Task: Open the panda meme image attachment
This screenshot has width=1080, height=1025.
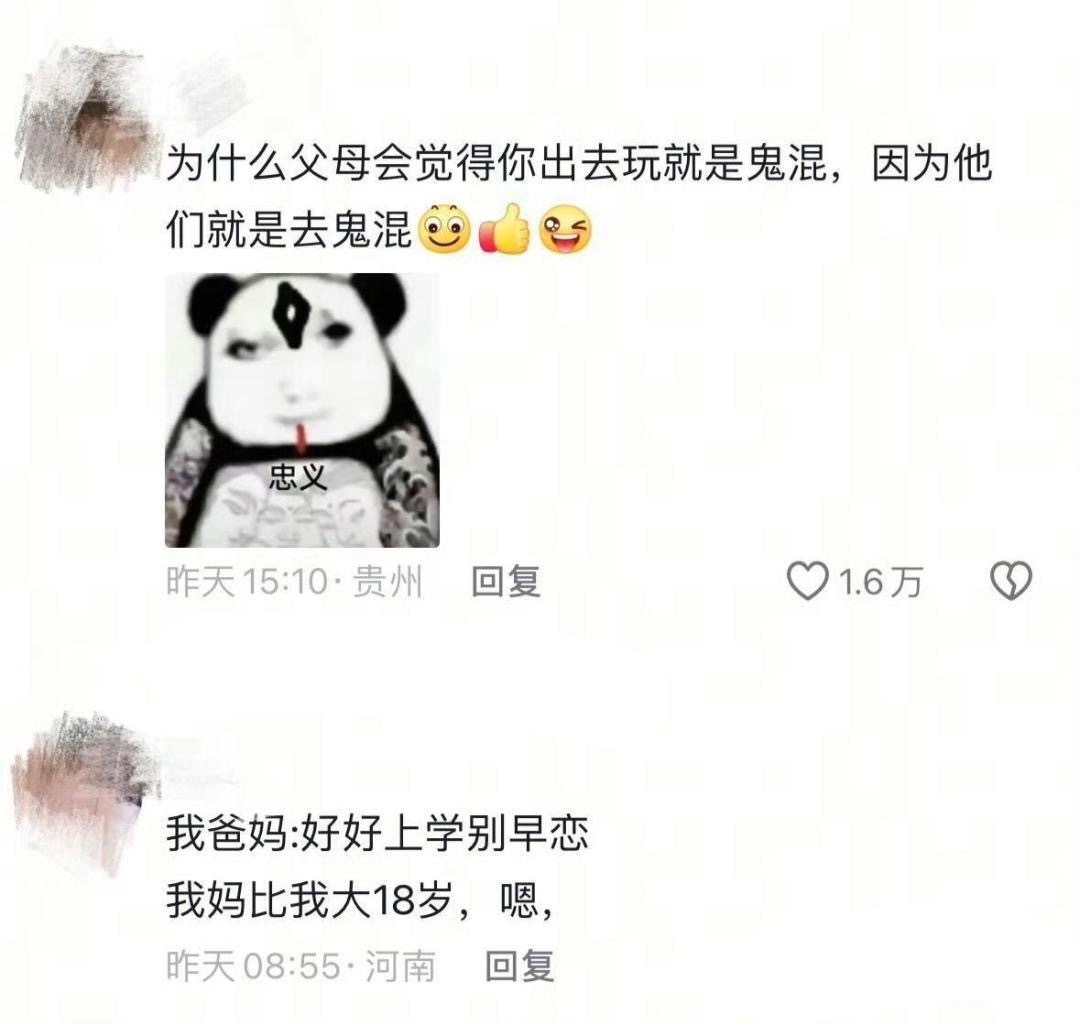Action: tap(302, 411)
